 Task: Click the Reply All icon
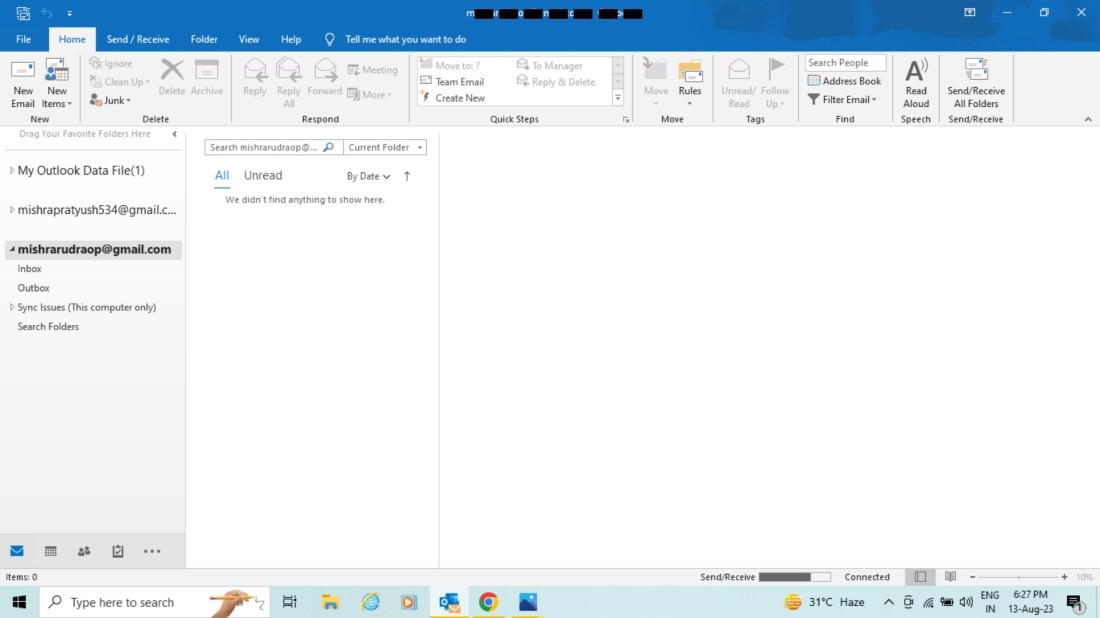click(288, 83)
